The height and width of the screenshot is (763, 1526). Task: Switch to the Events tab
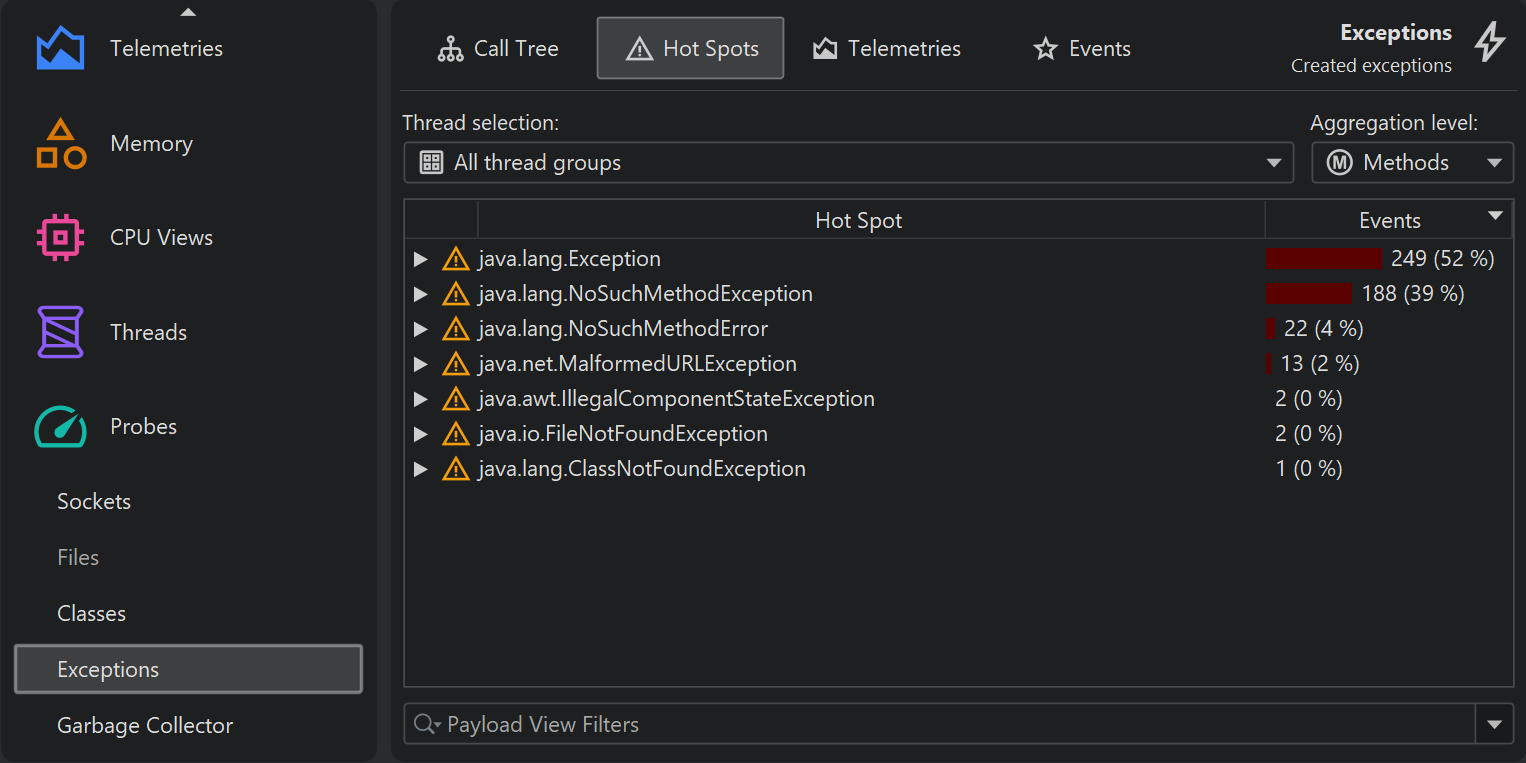coord(1082,49)
